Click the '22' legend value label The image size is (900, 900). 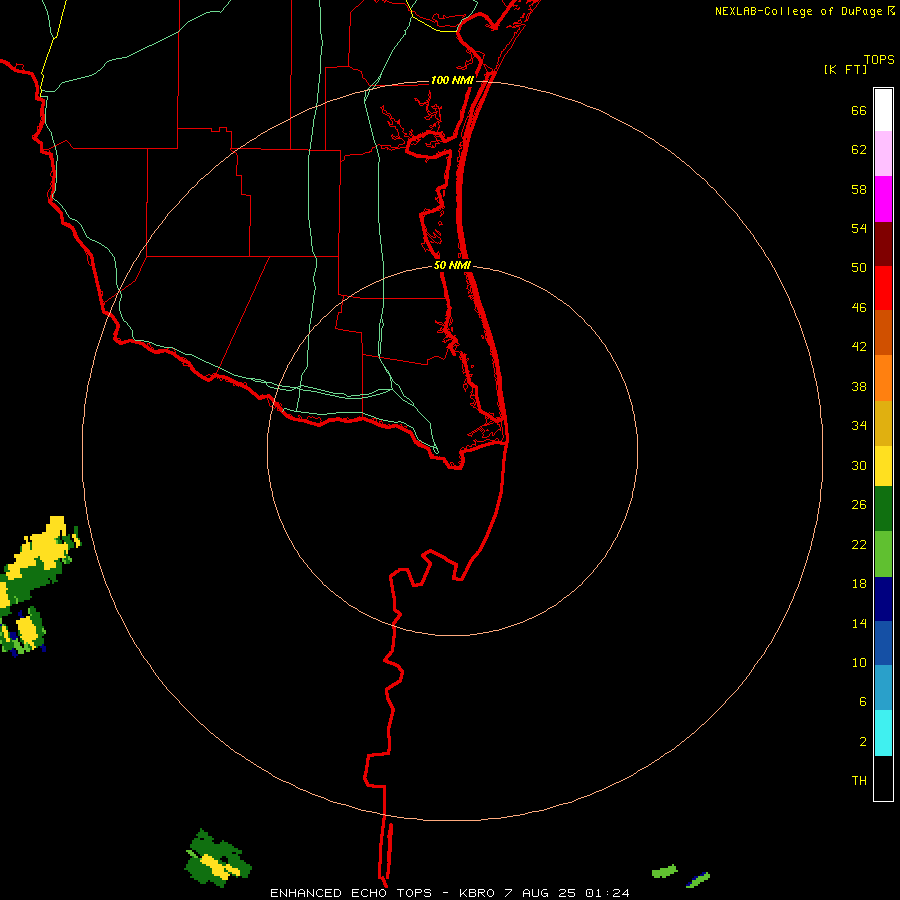pyautogui.click(x=859, y=545)
